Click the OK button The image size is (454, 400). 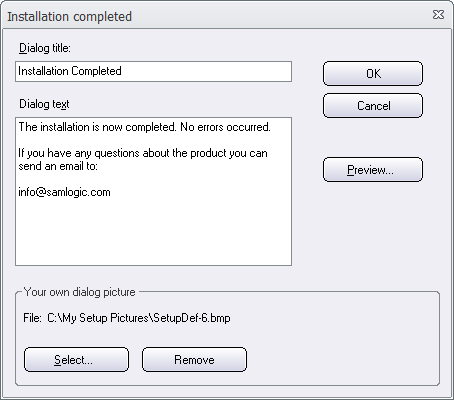[x=373, y=73]
